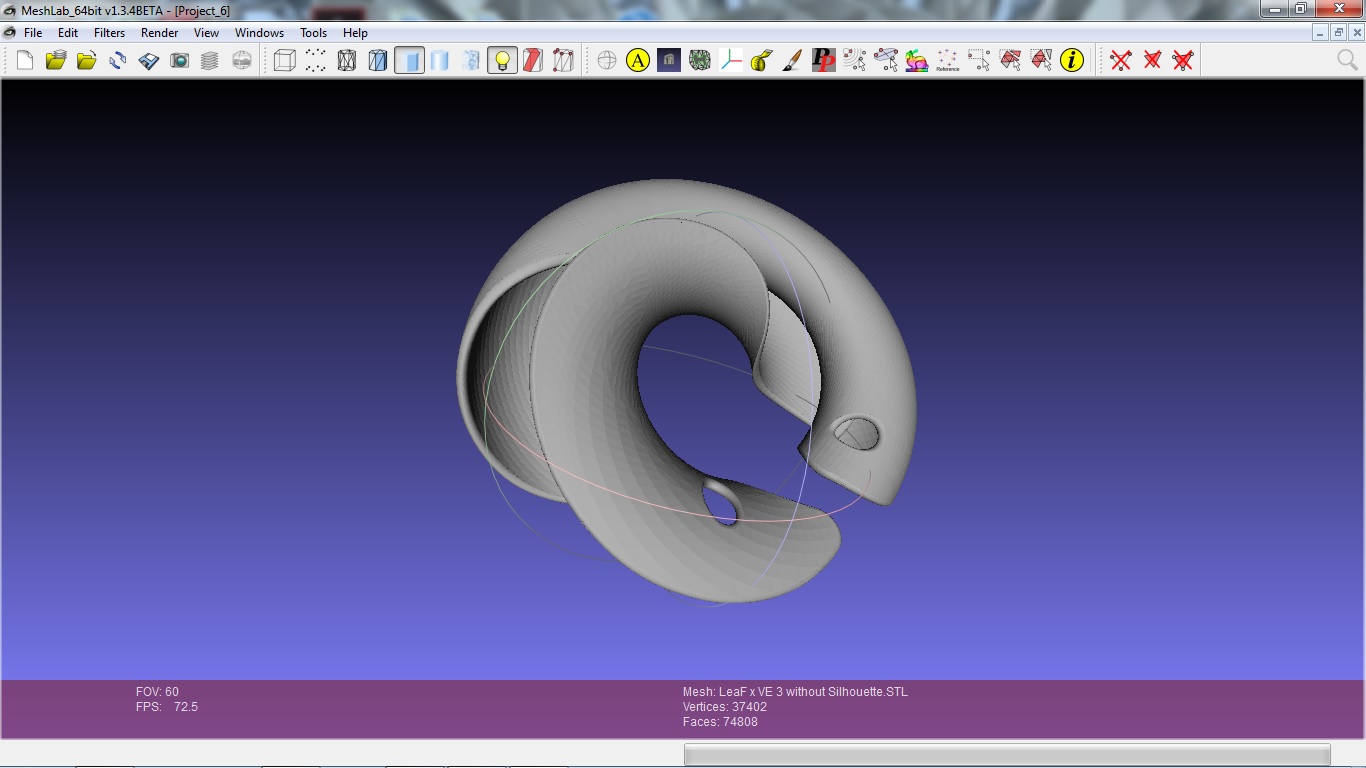Toggle the trackball display icon
This screenshot has height=768, width=1366.
click(607, 61)
